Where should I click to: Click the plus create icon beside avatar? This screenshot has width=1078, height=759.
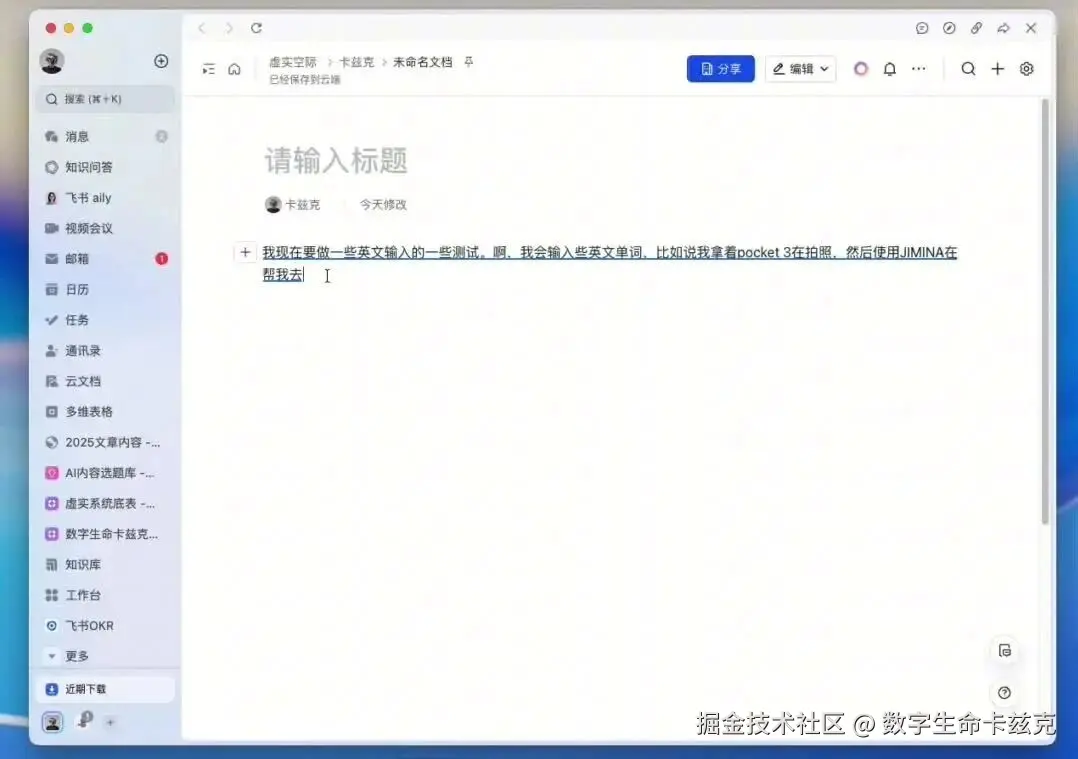click(x=161, y=61)
